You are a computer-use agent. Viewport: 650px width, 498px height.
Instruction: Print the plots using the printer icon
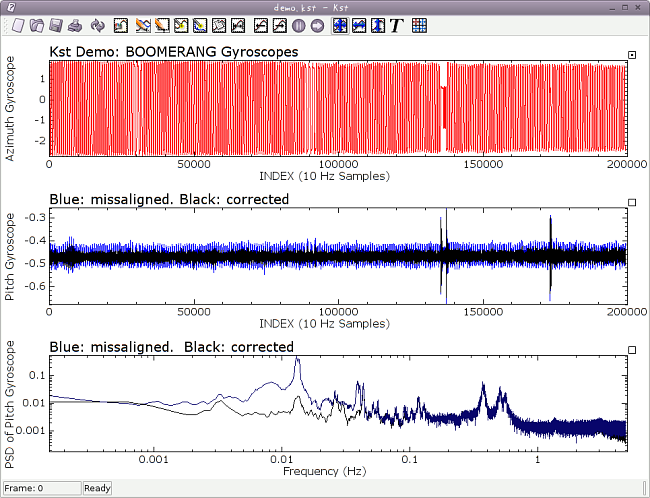click(x=76, y=25)
